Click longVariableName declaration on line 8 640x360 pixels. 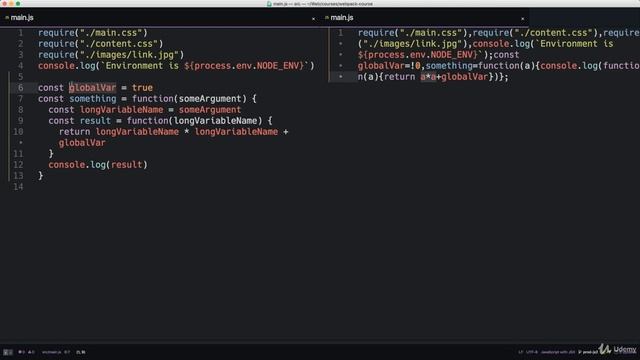click(121, 110)
